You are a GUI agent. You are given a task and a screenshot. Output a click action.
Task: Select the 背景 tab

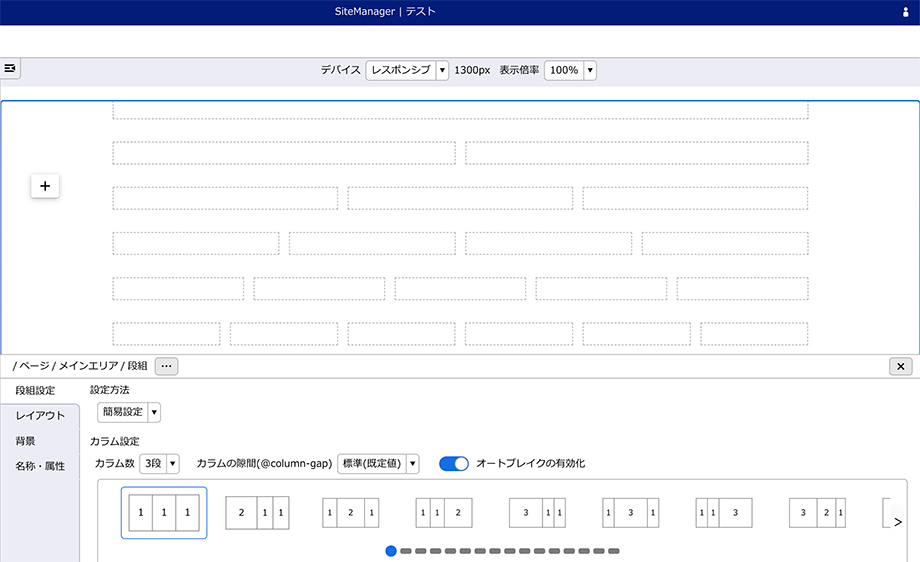(x=25, y=441)
